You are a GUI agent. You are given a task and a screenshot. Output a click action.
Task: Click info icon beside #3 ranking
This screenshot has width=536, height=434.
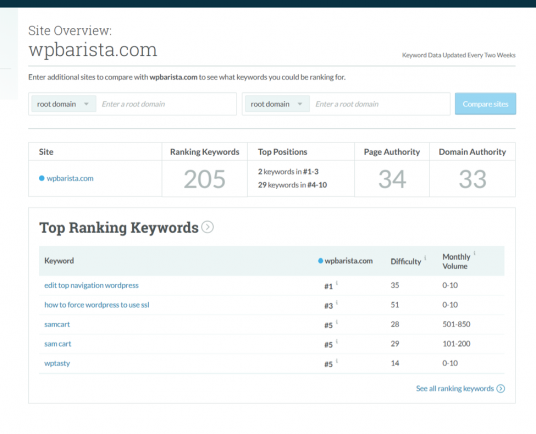(x=337, y=302)
